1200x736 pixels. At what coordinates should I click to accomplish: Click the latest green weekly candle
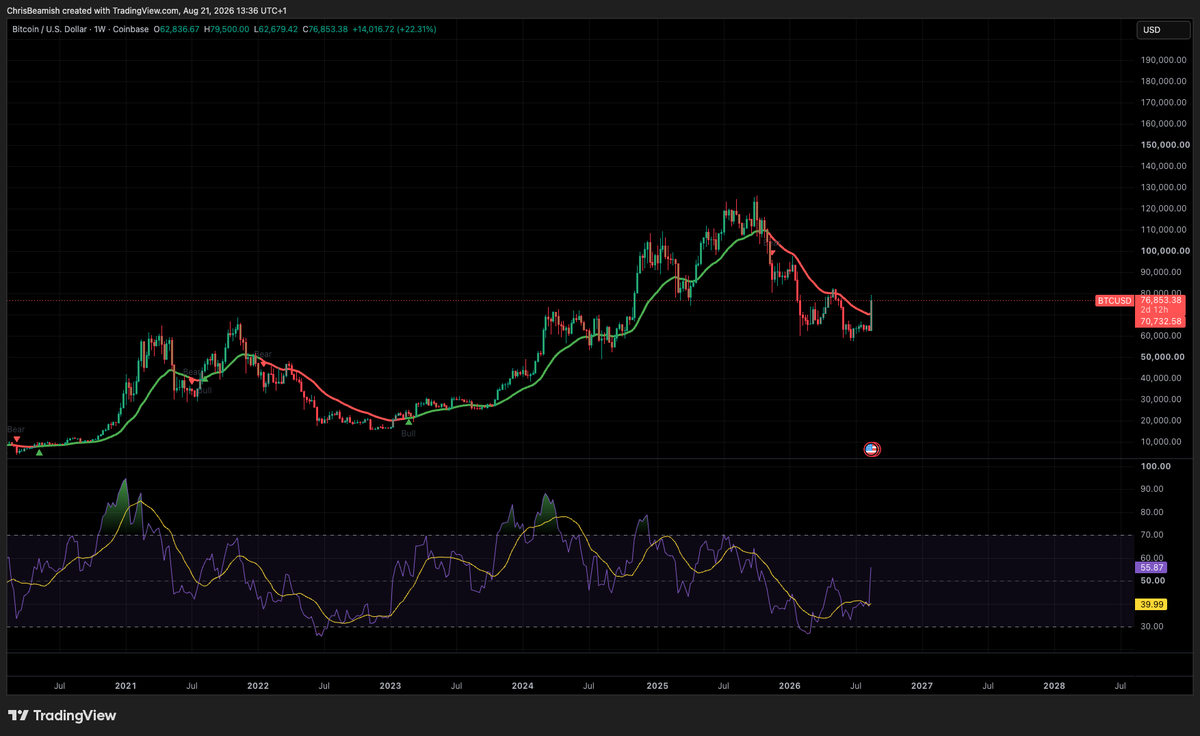(872, 314)
